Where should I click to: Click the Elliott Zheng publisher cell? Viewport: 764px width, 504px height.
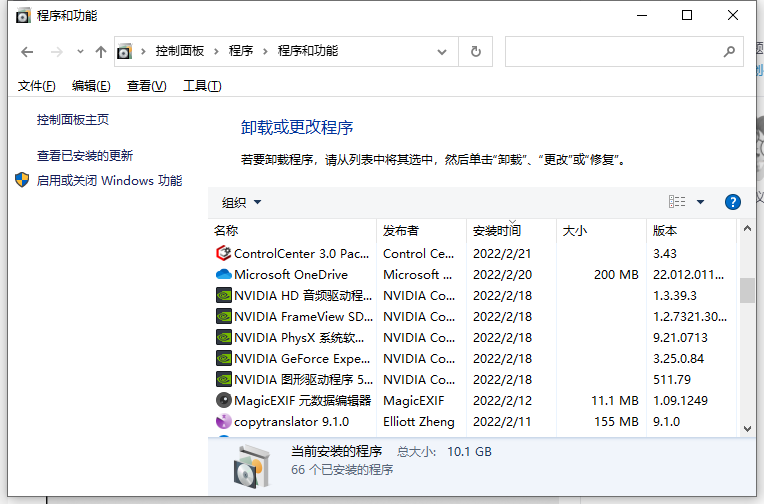tap(419, 422)
